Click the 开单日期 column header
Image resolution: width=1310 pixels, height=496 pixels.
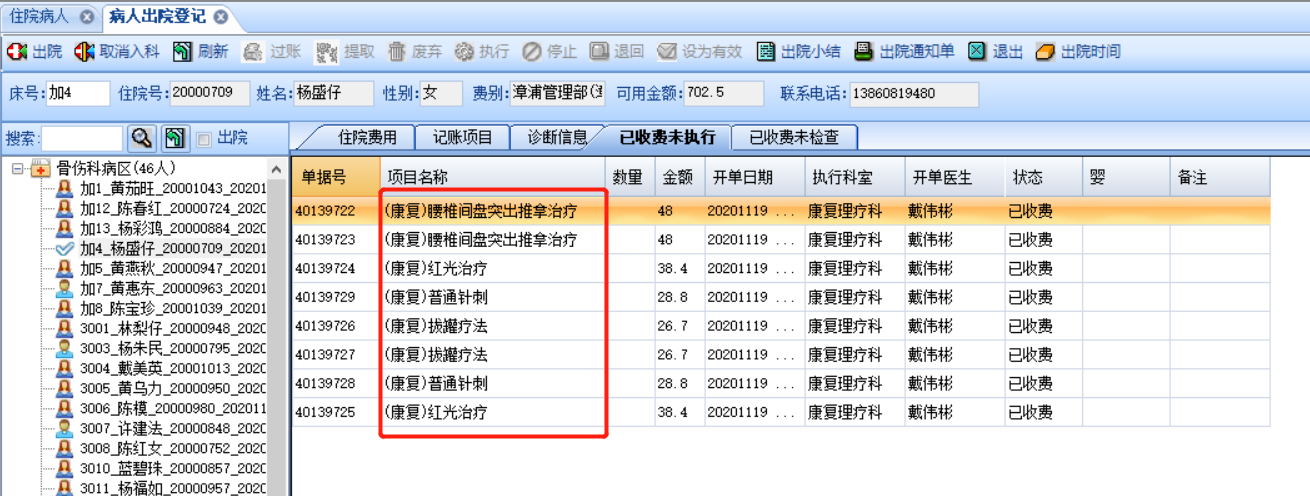tap(754, 177)
